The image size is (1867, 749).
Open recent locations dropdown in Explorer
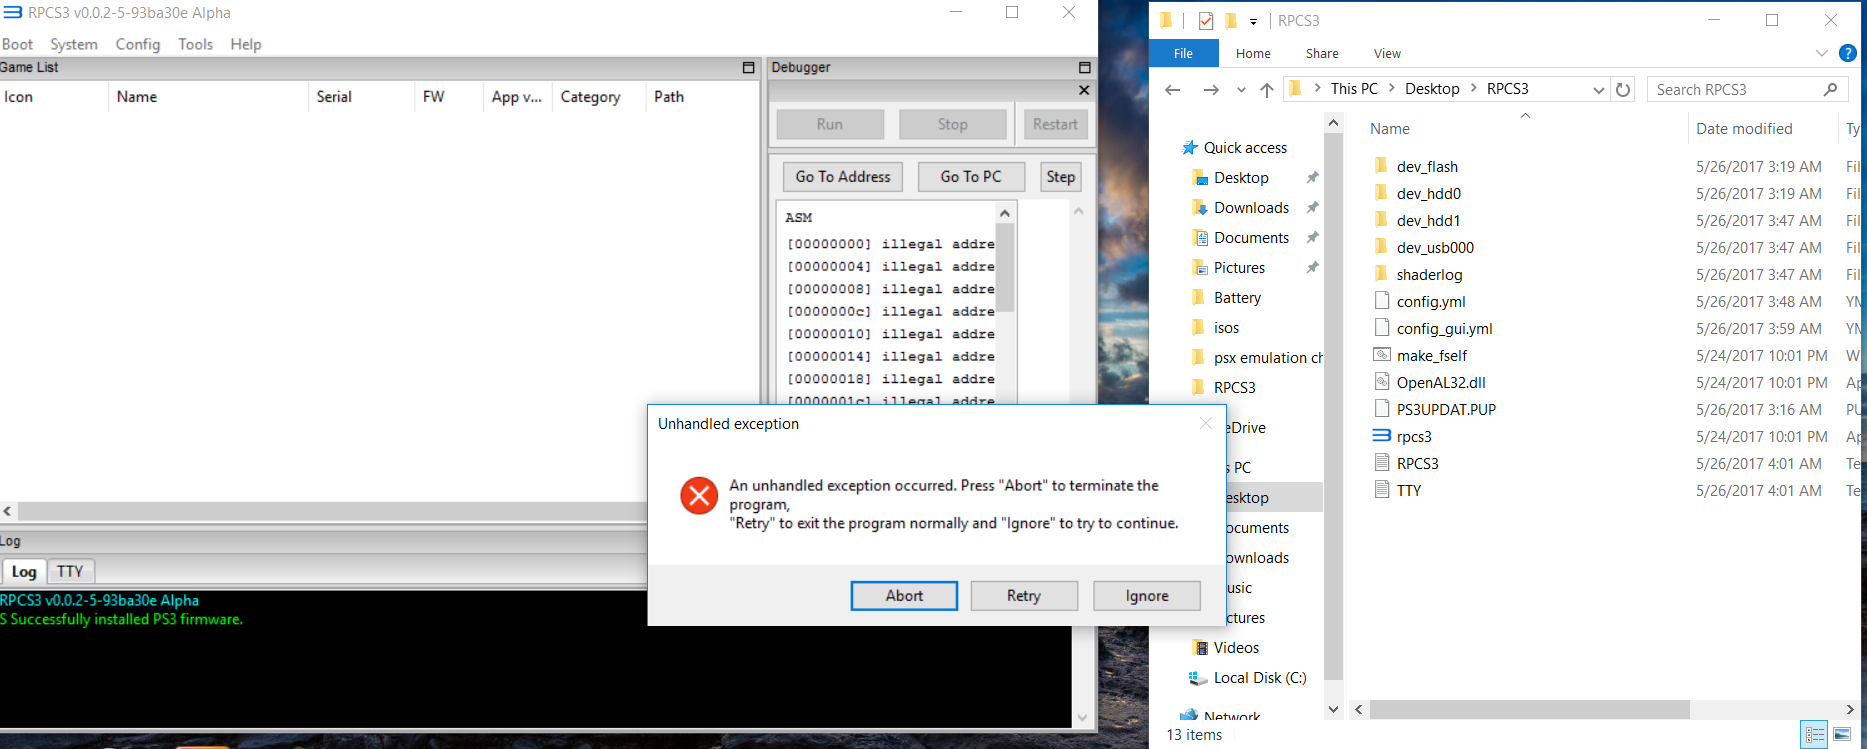1241,90
